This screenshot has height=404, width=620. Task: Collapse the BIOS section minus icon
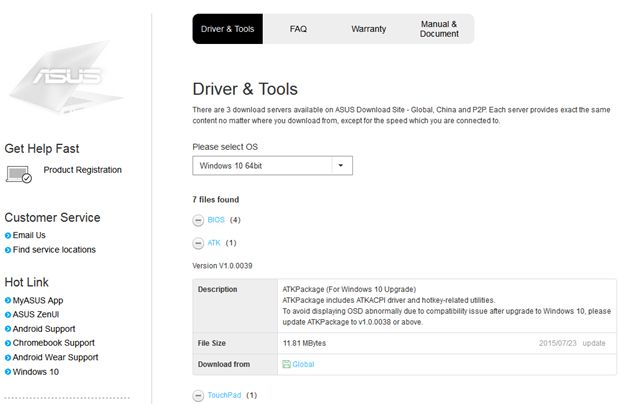(198, 220)
